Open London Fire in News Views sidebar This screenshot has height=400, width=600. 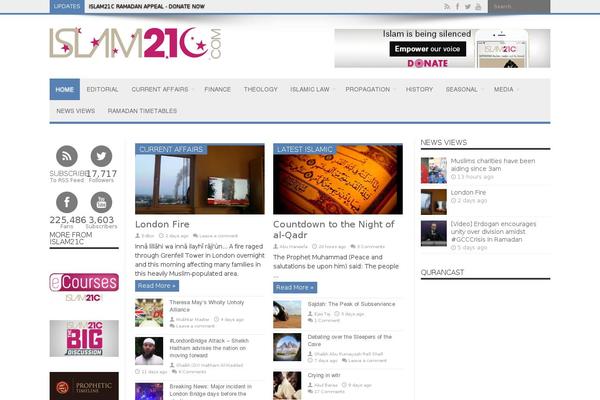pos(468,192)
